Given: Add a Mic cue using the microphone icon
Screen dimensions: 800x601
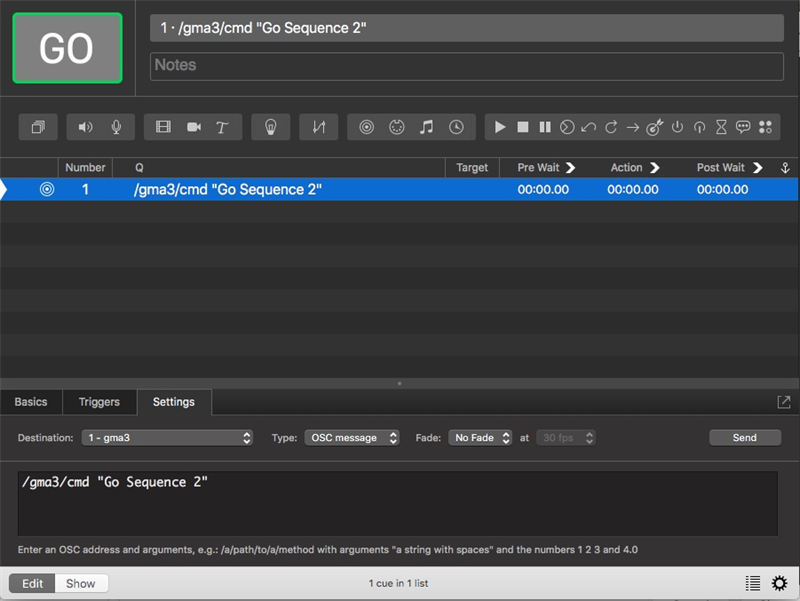Looking at the screenshot, I should pos(116,127).
